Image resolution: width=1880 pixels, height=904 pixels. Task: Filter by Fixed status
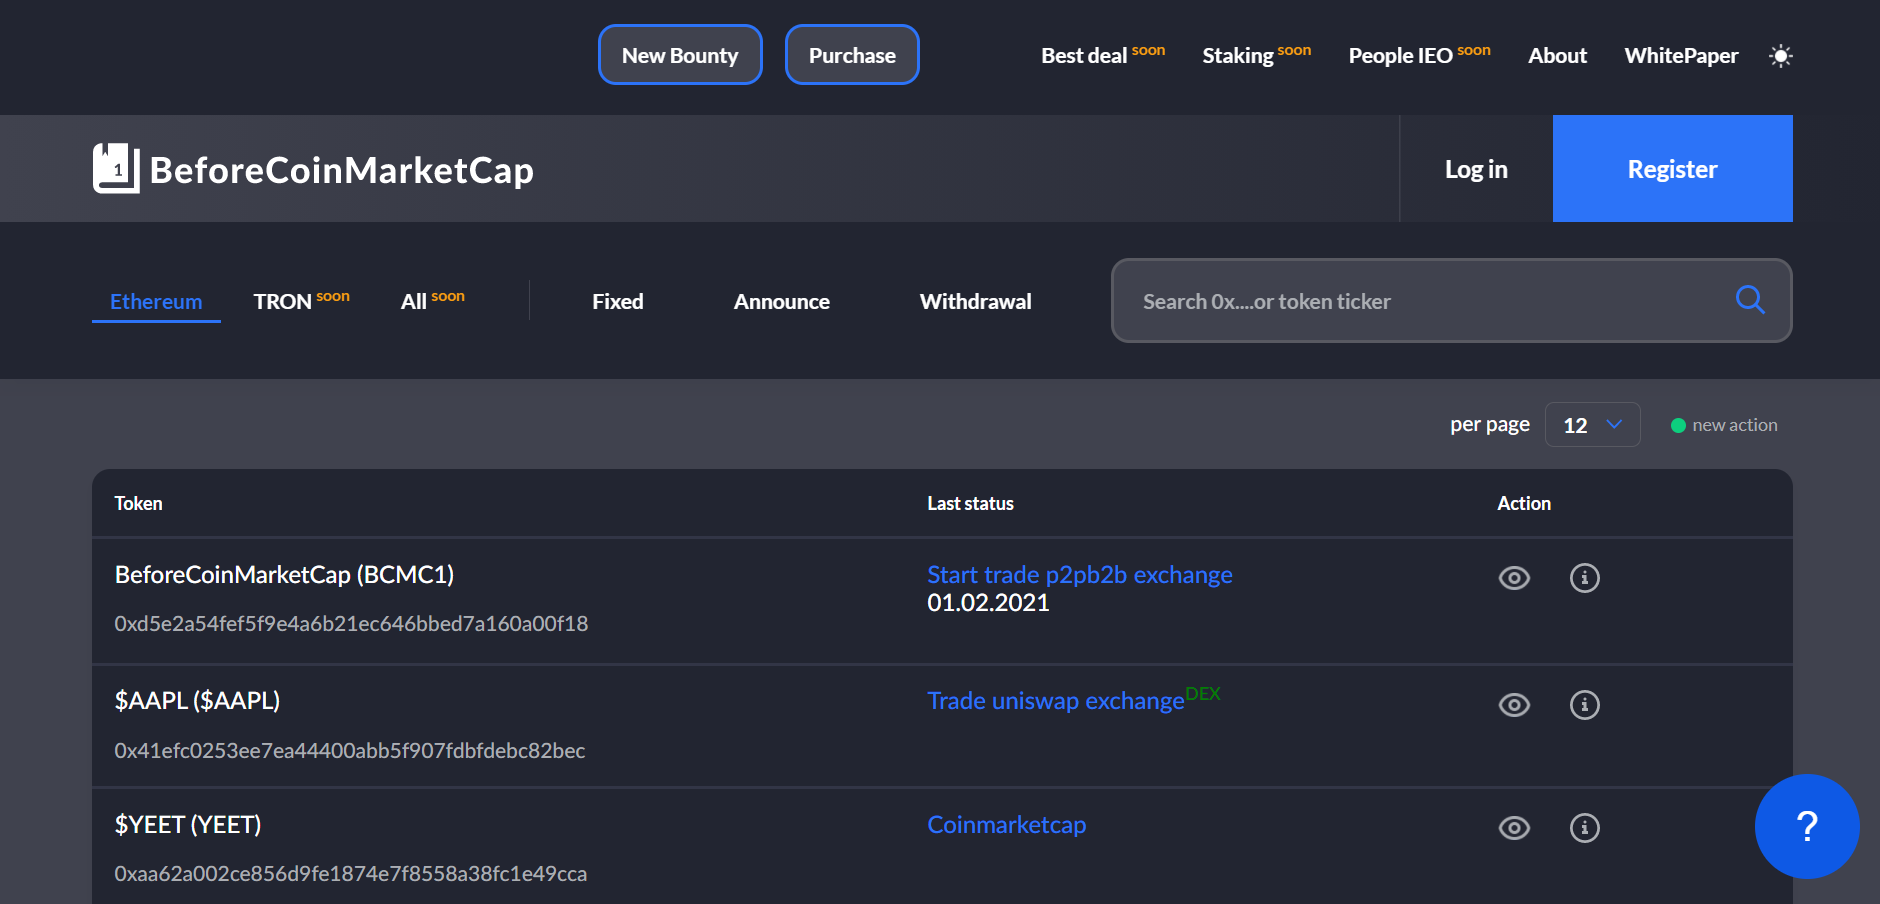click(x=618, y=302)
